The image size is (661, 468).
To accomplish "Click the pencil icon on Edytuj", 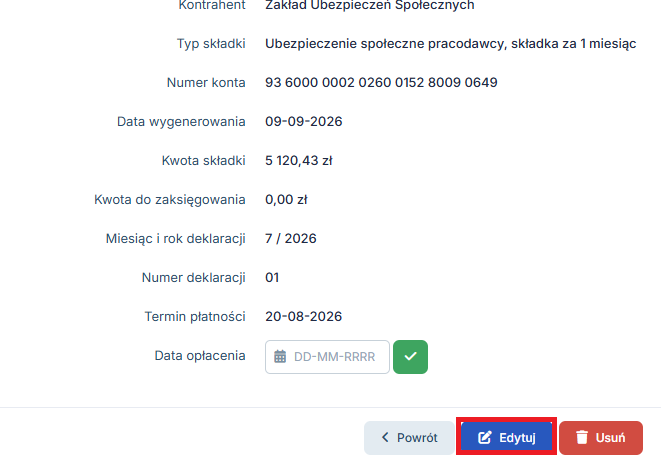I will click(x=485, y=438).
